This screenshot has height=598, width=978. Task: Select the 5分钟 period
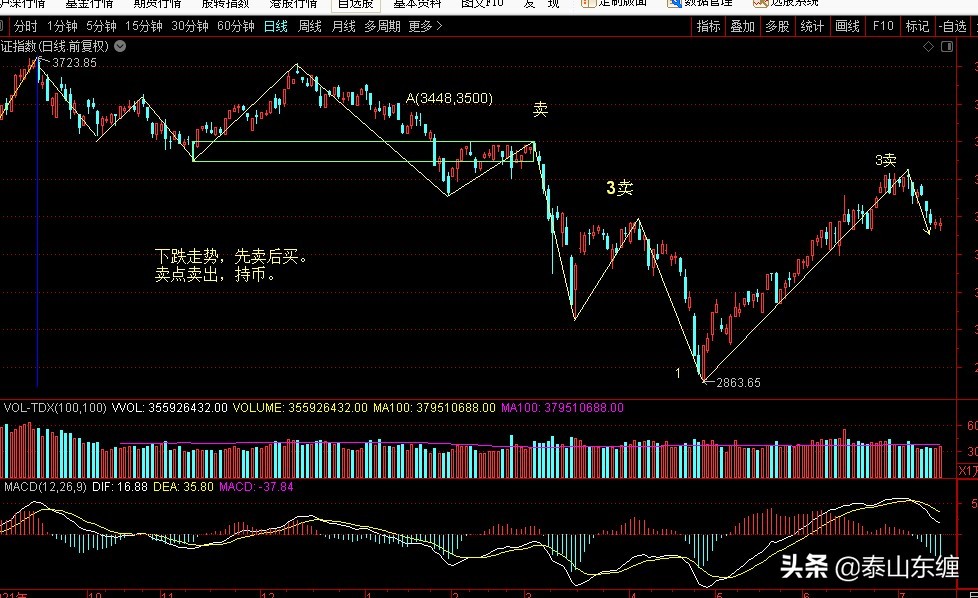101,26
